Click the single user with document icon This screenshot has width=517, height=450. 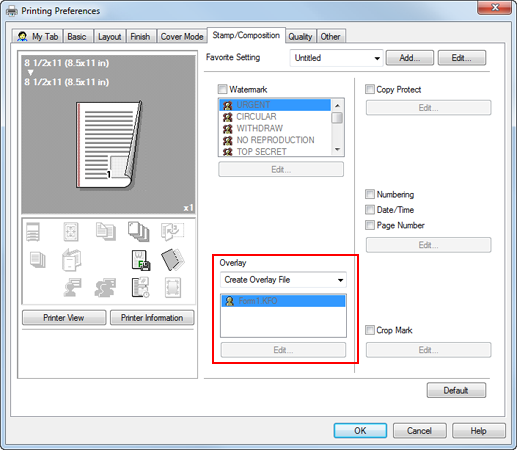tap(72, 287)
